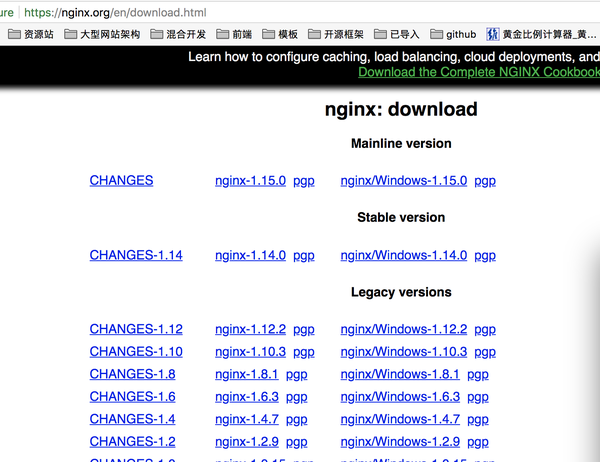Select the 'Stable version' heading text

click(401, 217)
